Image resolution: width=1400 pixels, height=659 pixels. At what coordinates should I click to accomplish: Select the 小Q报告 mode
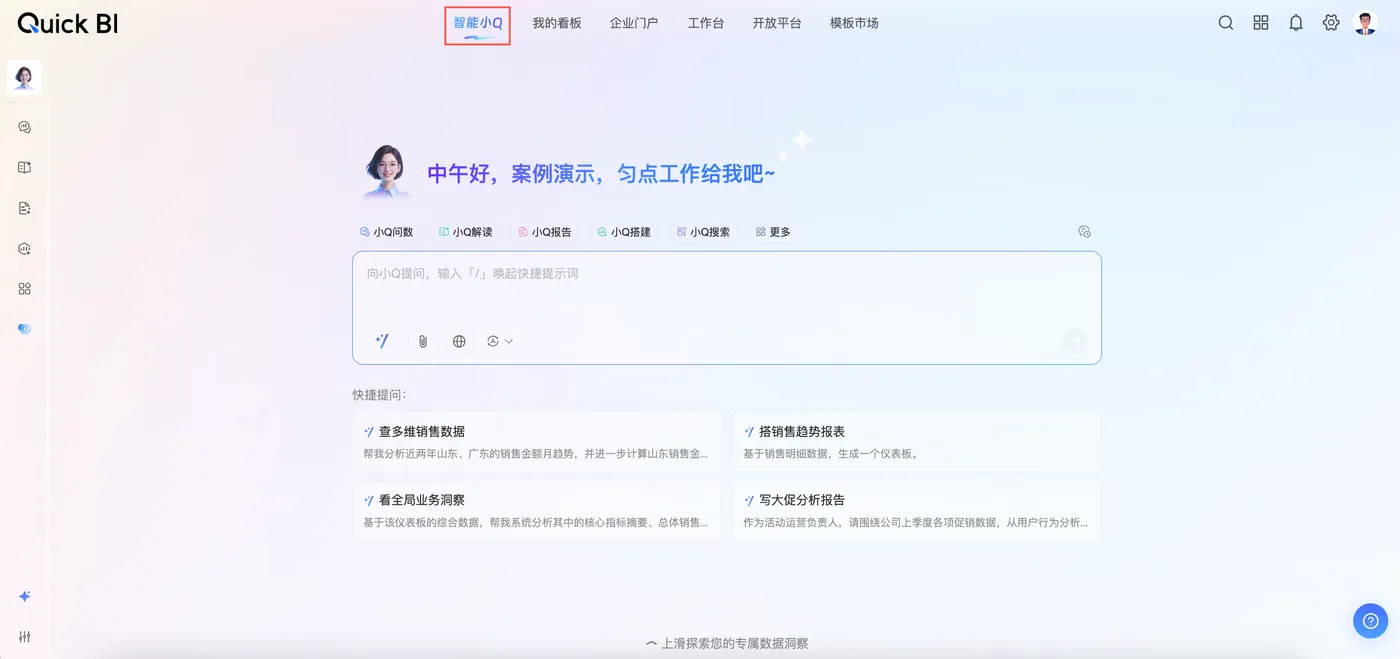click(545, 232)
